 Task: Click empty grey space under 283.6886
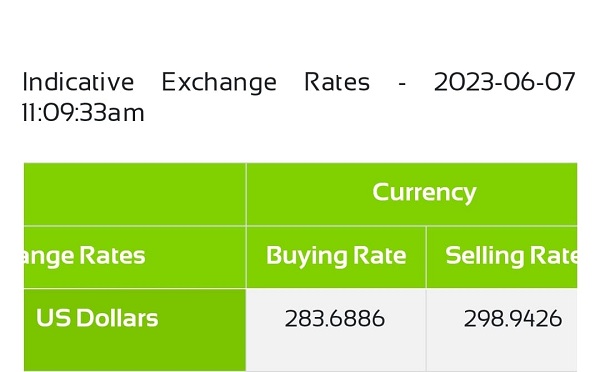pos(336,350)
